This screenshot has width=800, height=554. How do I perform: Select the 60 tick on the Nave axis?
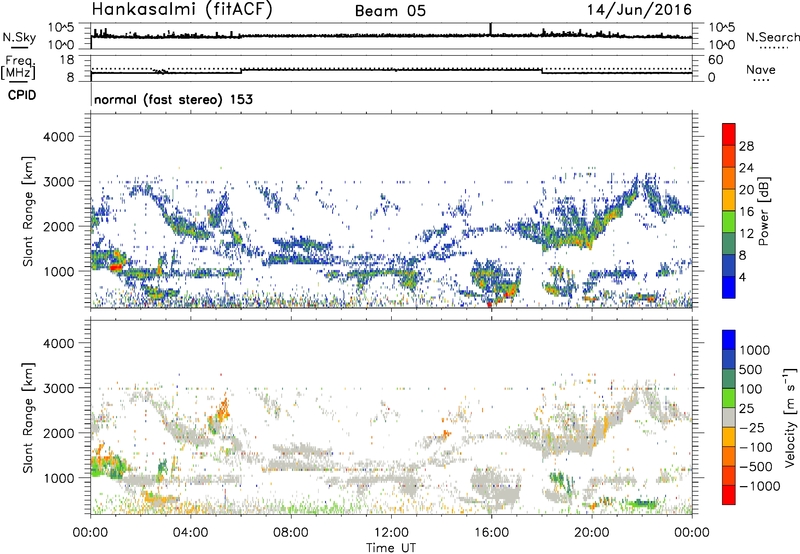click(715, 60)
